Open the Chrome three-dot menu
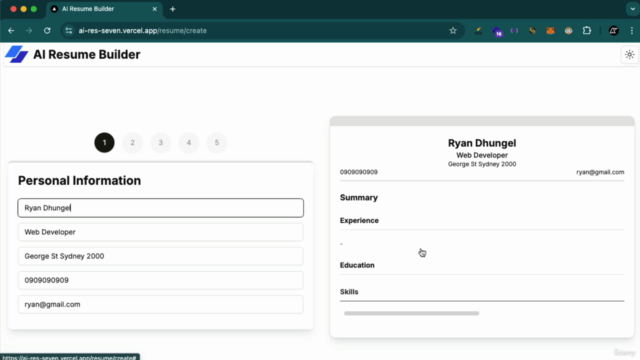This screenshot has height=360, width=640. [631, 31]
